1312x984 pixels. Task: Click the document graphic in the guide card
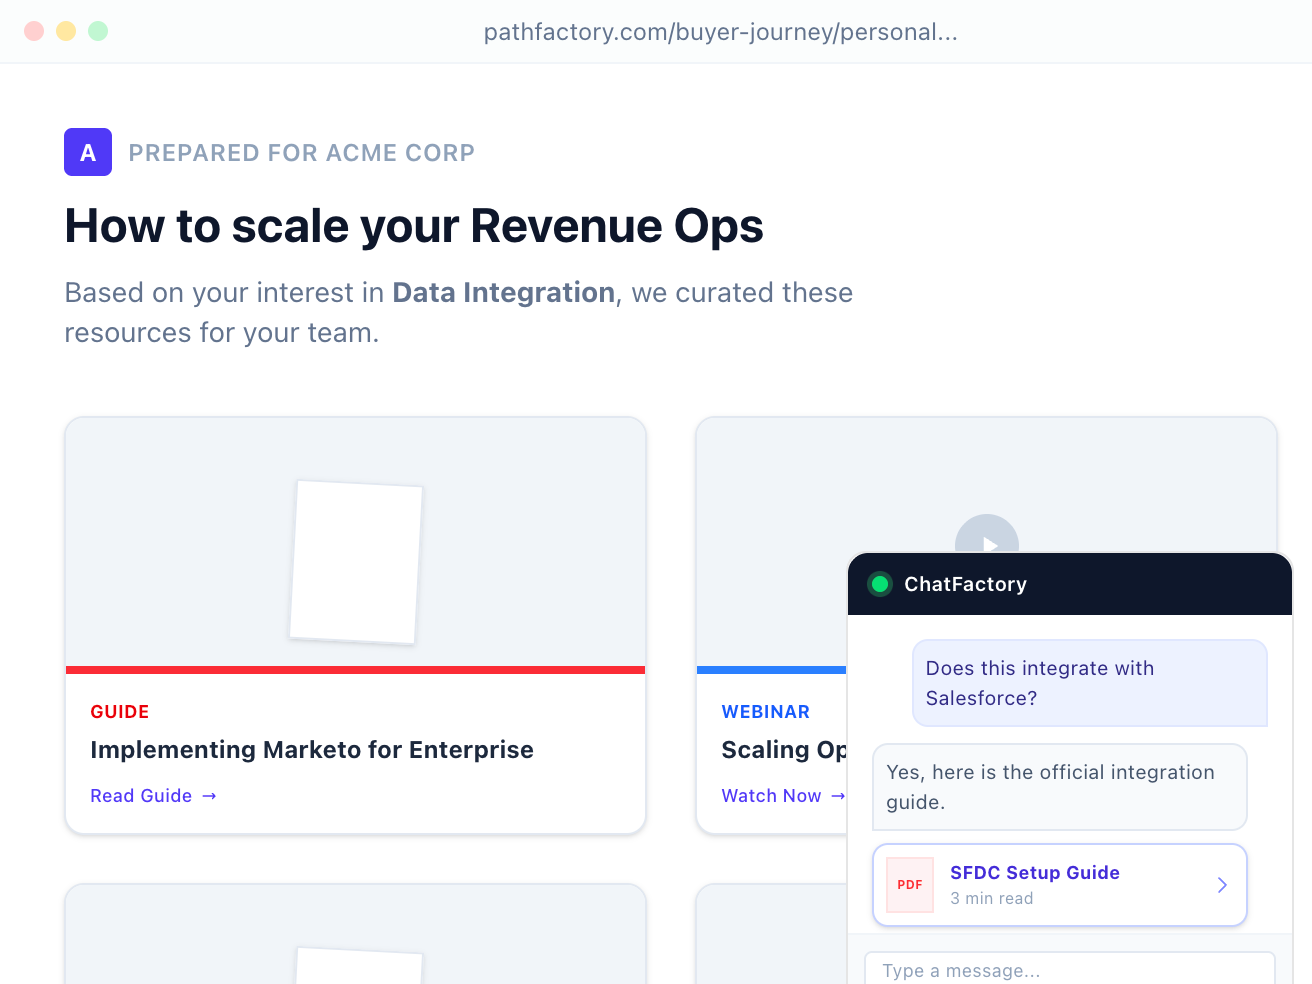(x=356, y=562)
